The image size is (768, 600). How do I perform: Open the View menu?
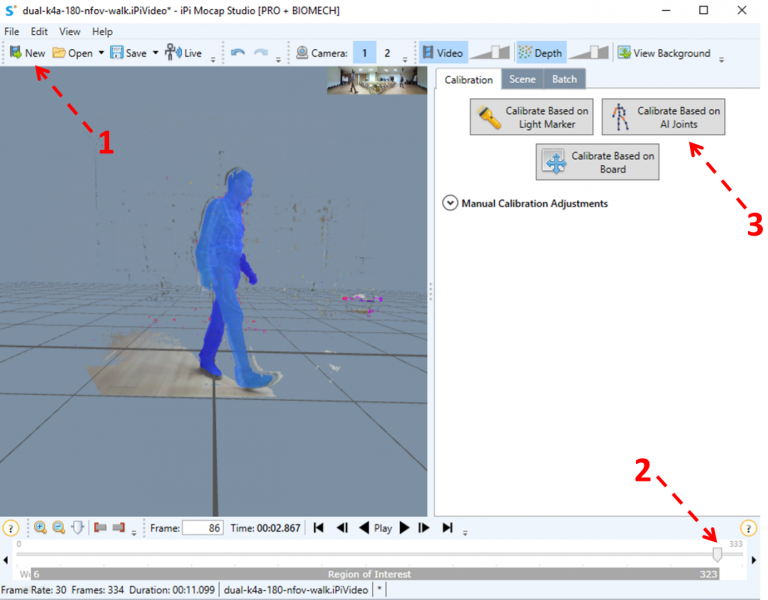[70, 31]
